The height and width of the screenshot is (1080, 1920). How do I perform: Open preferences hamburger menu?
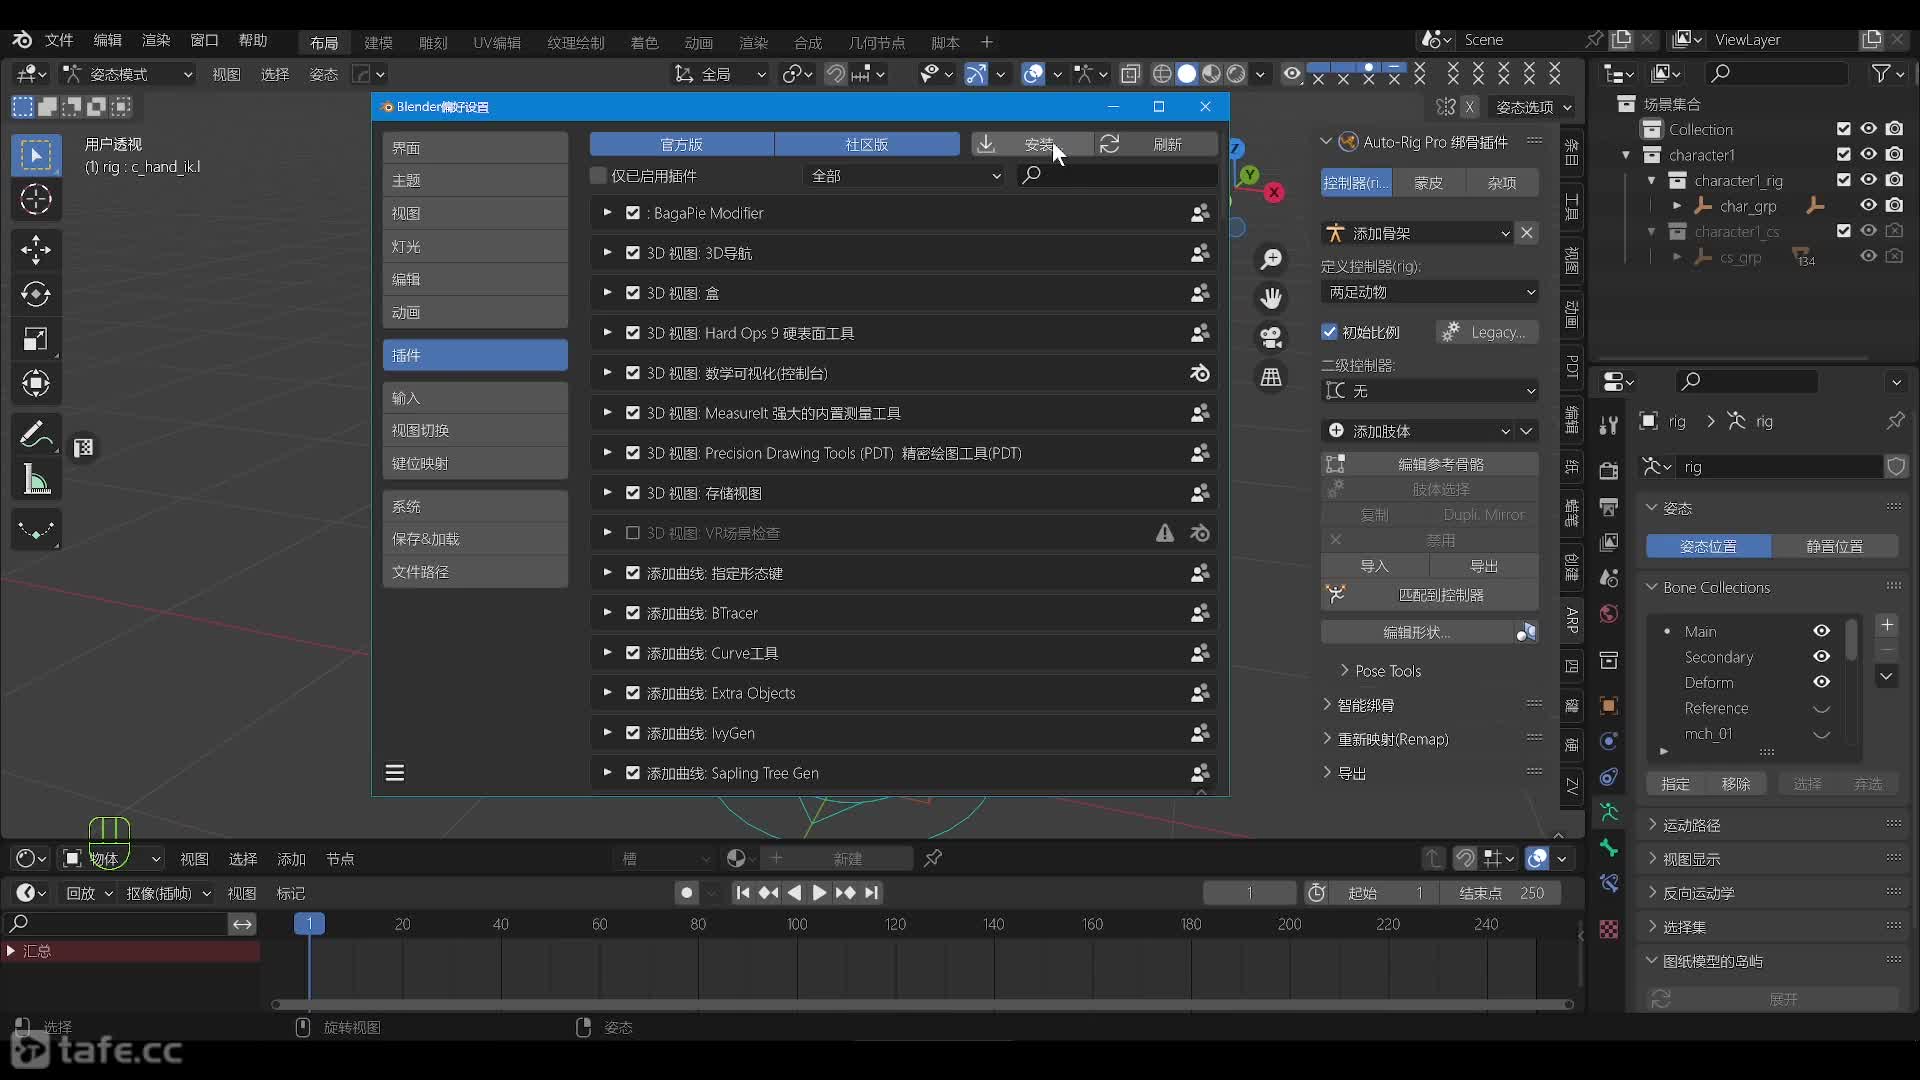395,773
